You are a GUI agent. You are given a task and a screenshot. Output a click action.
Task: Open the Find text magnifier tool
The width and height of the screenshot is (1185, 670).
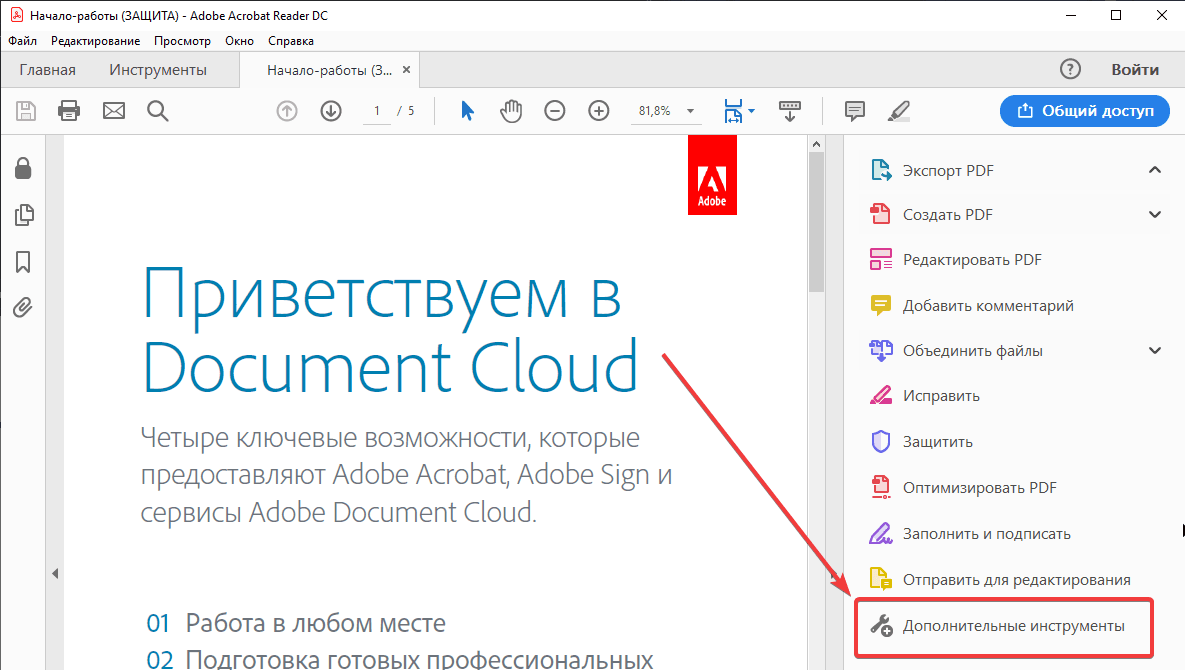click(x=157, y=110)
